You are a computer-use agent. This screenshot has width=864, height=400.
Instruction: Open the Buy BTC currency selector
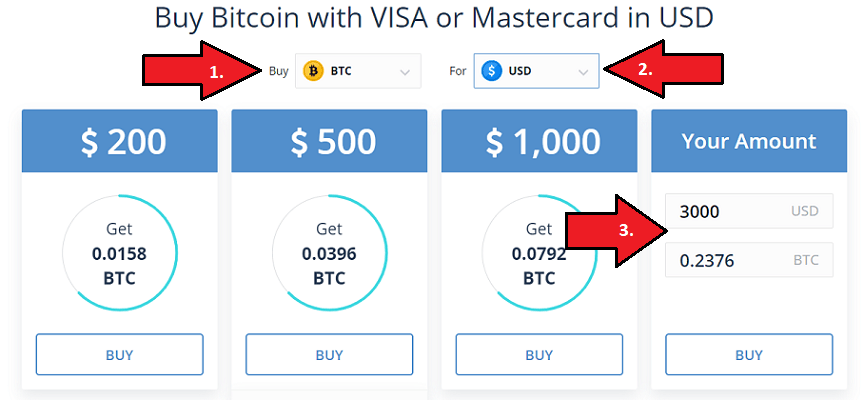coord(358,71)
